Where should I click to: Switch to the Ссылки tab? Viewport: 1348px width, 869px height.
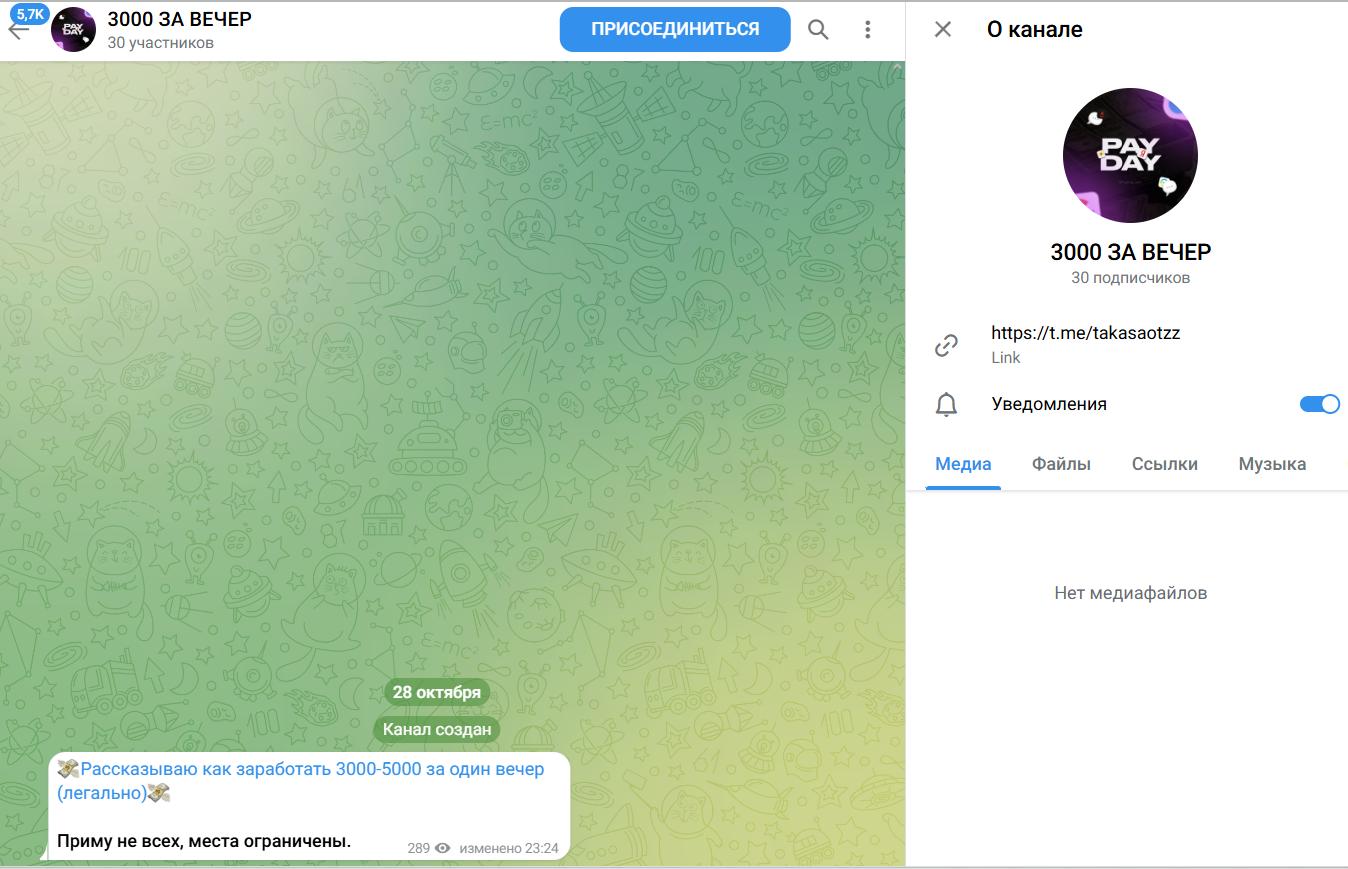click(1164, 464)
